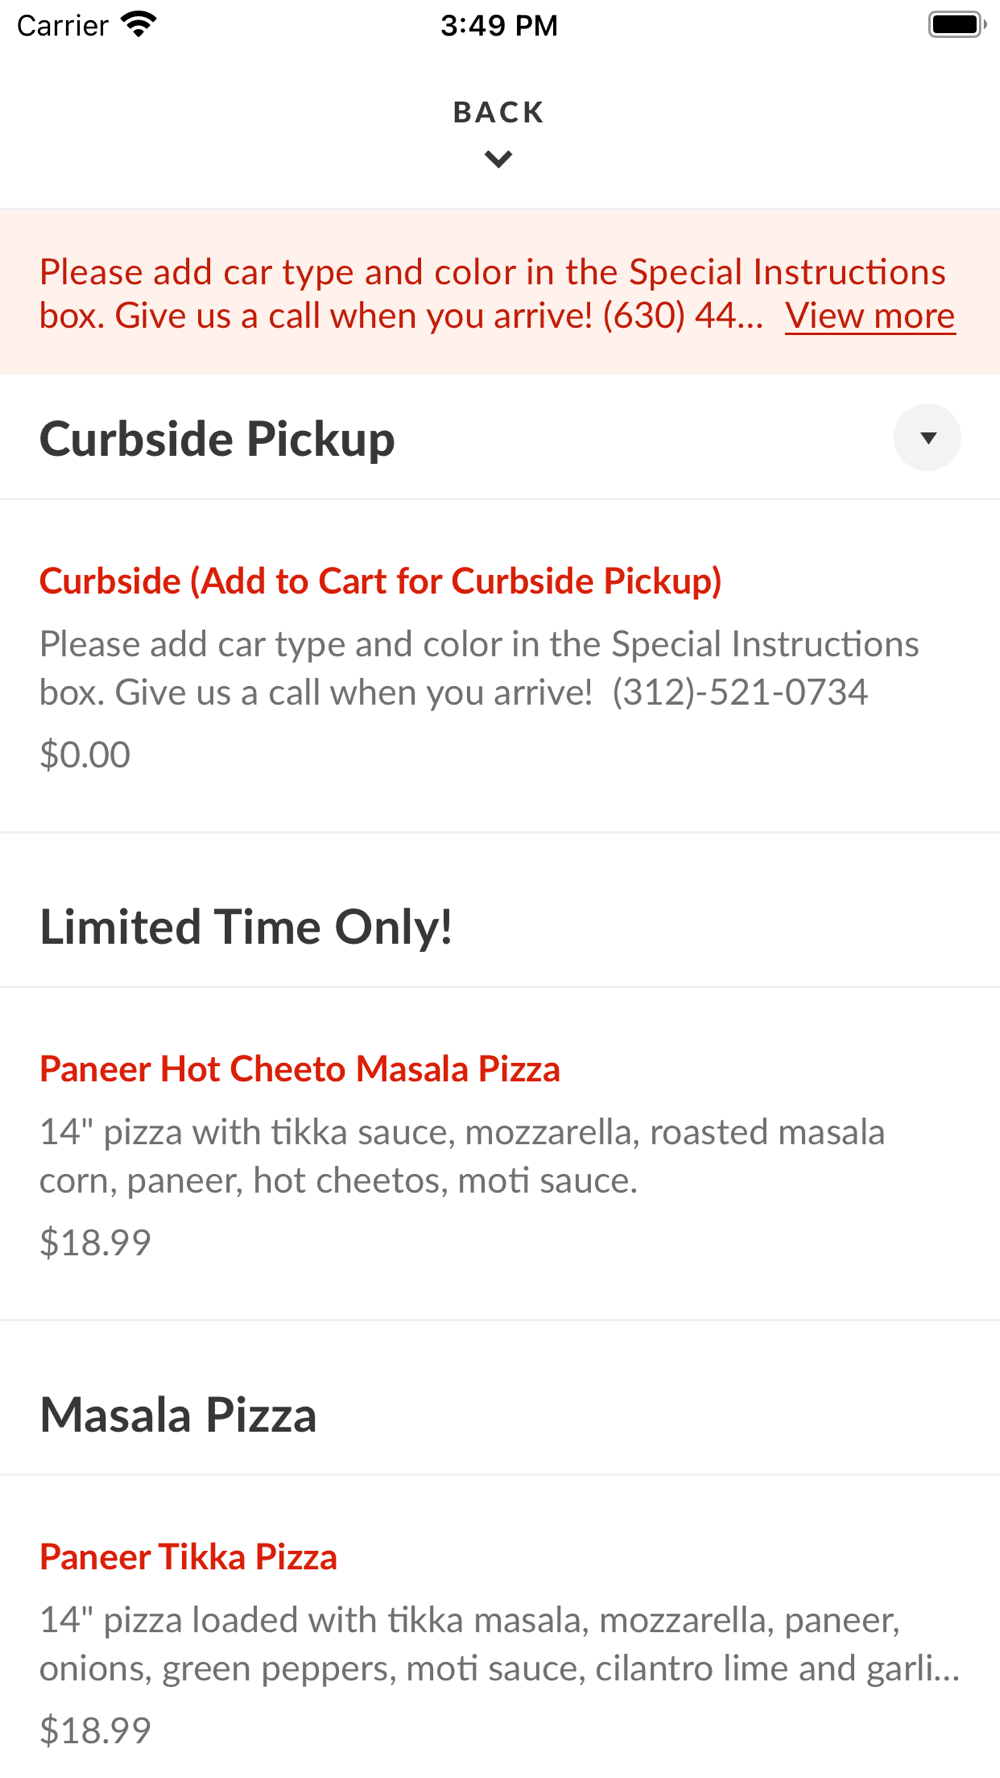Tap the $18.99 Paneer Tikka price

tap(95, 1730)
